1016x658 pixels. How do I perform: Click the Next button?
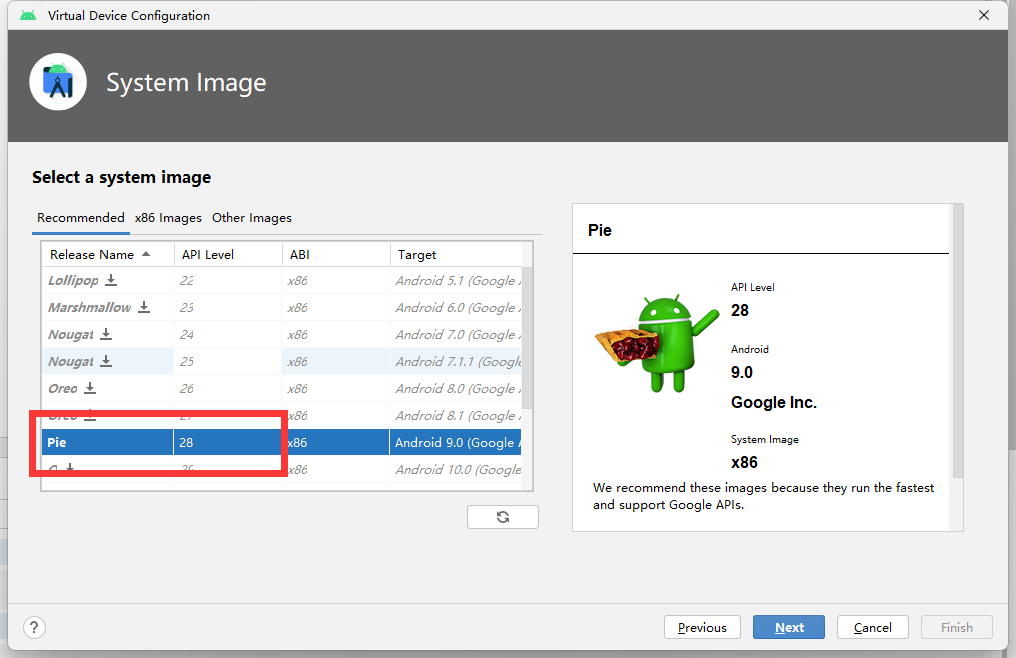tap(789, 628)
